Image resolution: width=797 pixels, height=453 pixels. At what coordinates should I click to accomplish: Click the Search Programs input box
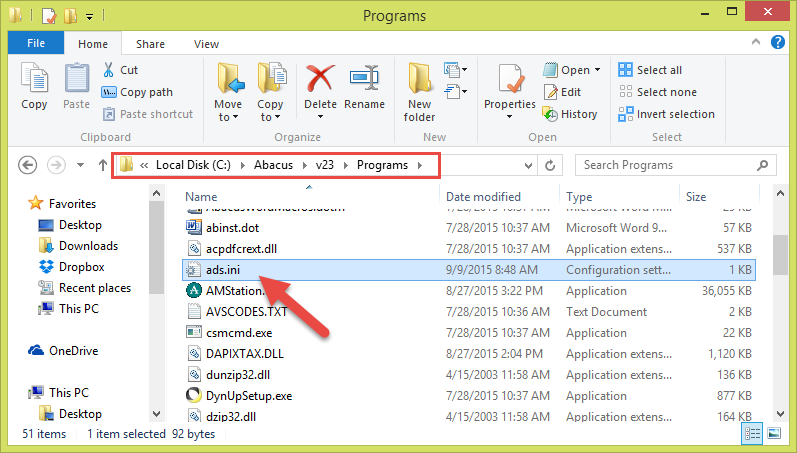click(667, 165)
